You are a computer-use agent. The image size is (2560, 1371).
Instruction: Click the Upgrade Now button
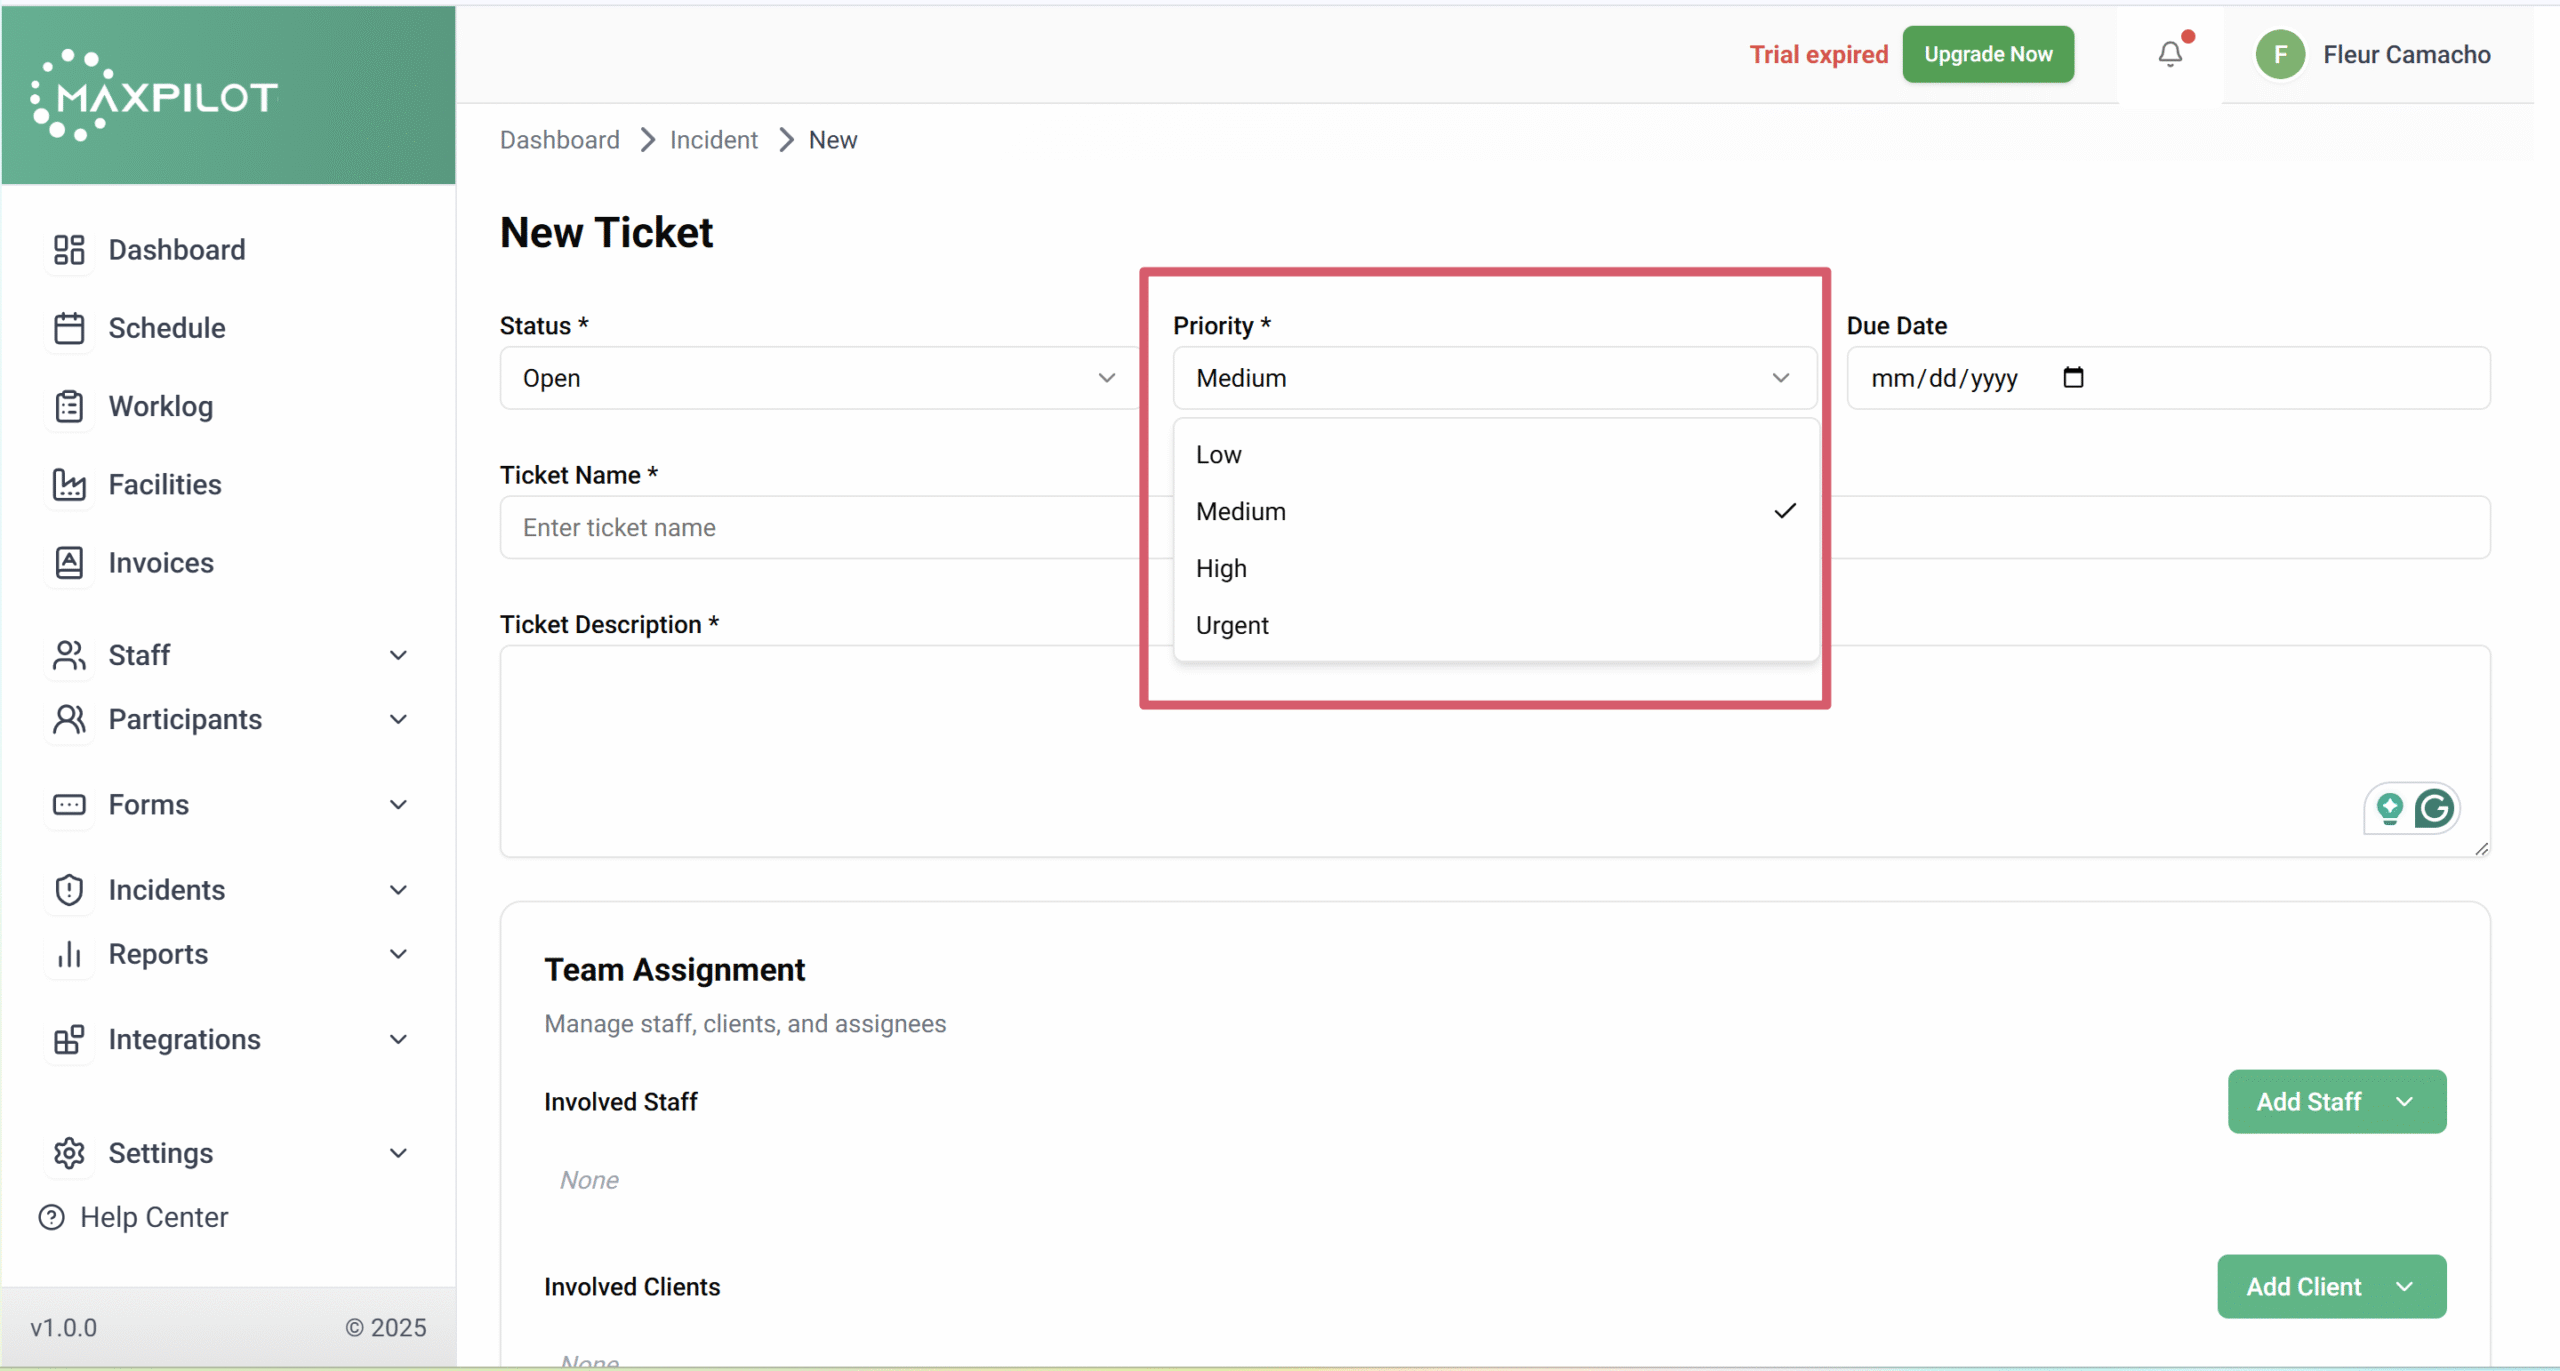[1987, 54]
